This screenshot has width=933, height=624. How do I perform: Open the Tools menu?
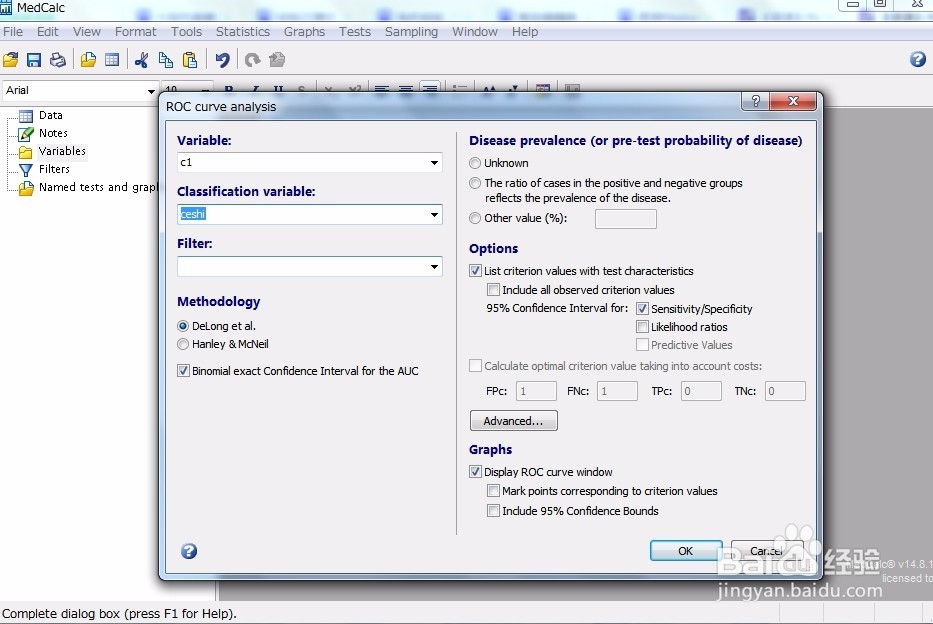tap(186, 32)
